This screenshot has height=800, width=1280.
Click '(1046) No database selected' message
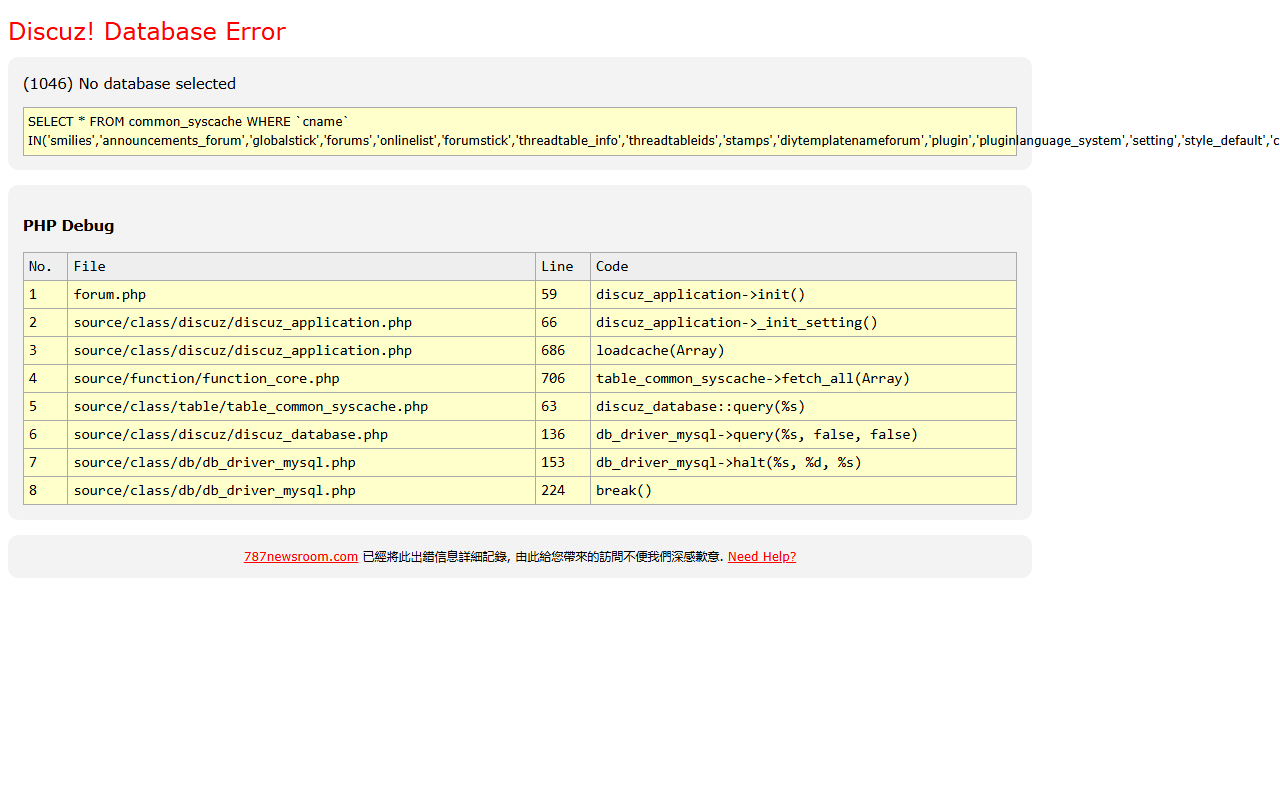click(x=130, y=84)
